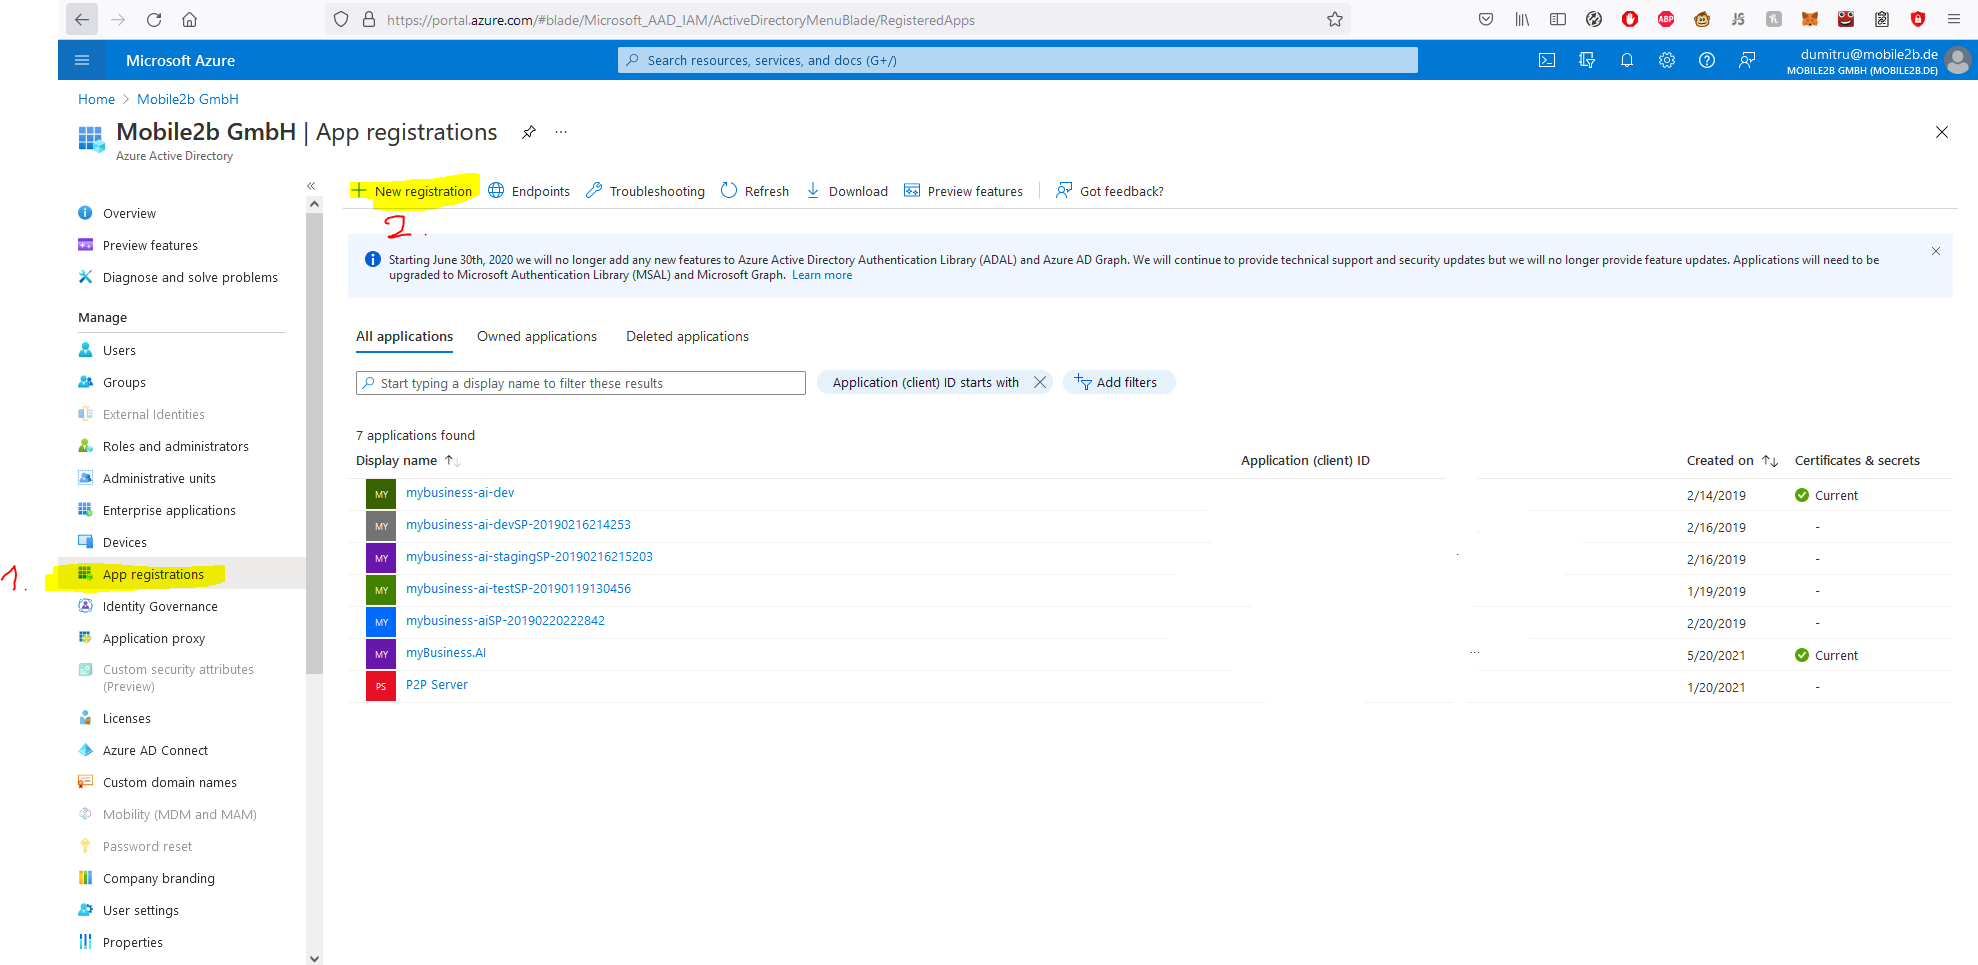
Task: Open the Help question mark menu
Action: click(1706, 60)
